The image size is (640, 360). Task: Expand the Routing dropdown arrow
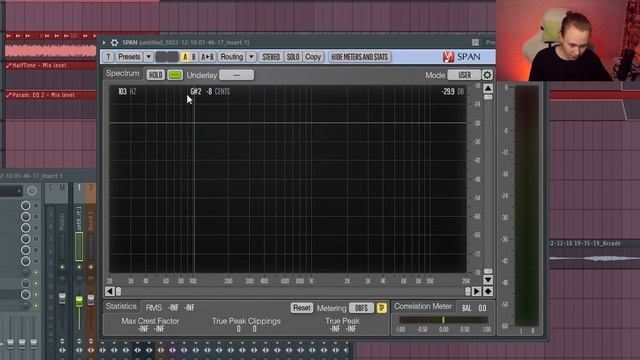251,57
